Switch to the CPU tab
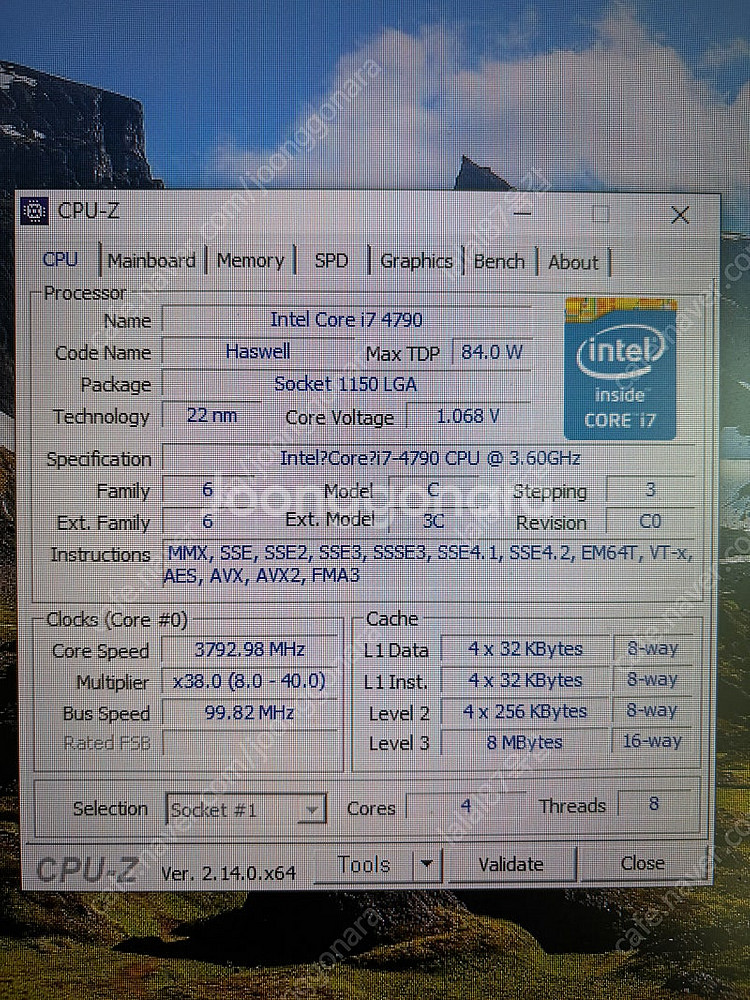Image resolution: width=750 pixels, height=1000 pixels. click(x=60, y=260)
